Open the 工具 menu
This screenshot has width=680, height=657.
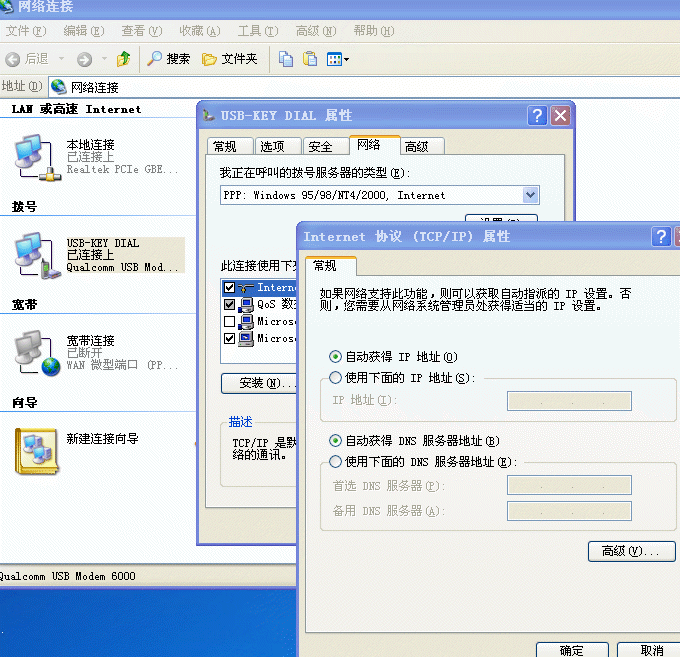click(x=258, y=31)
